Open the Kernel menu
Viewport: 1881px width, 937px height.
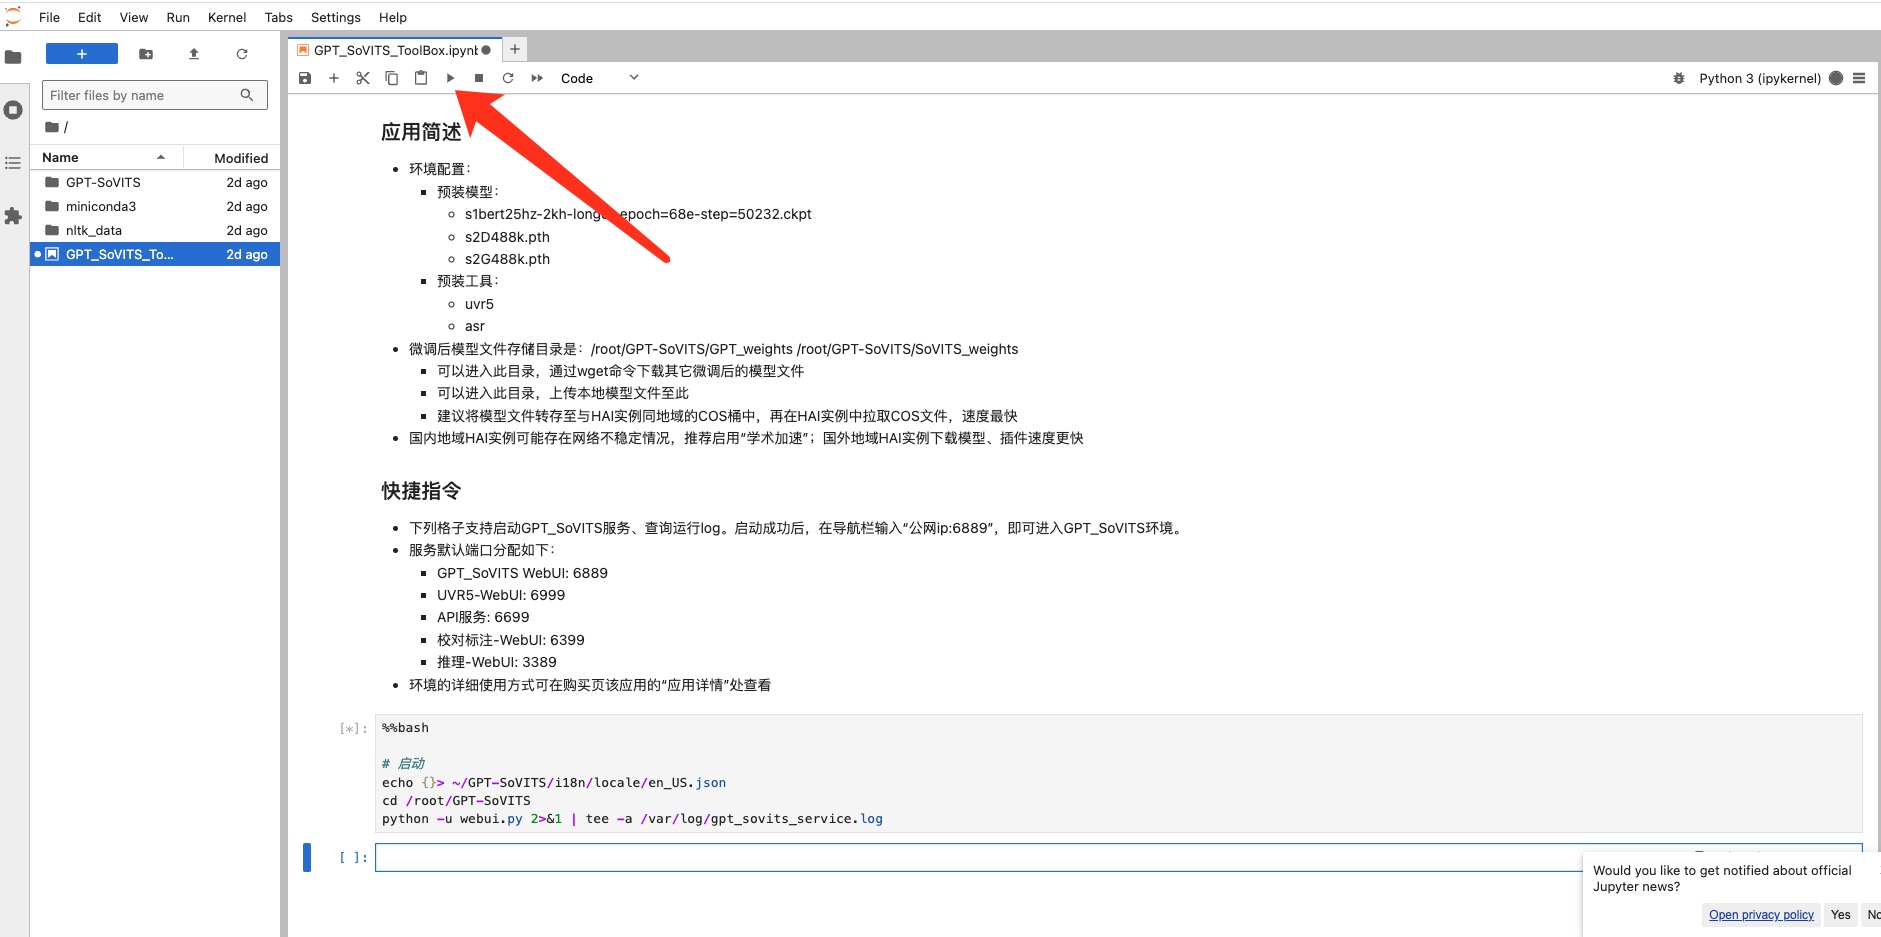(227, 17)
